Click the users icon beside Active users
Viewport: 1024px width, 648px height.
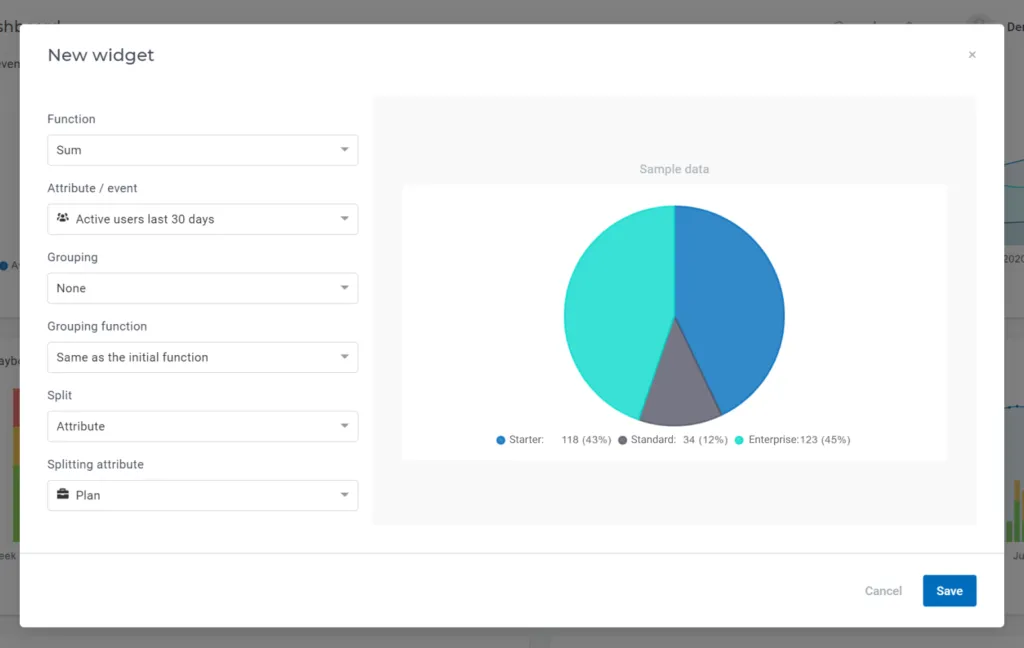tap(63, 218)
